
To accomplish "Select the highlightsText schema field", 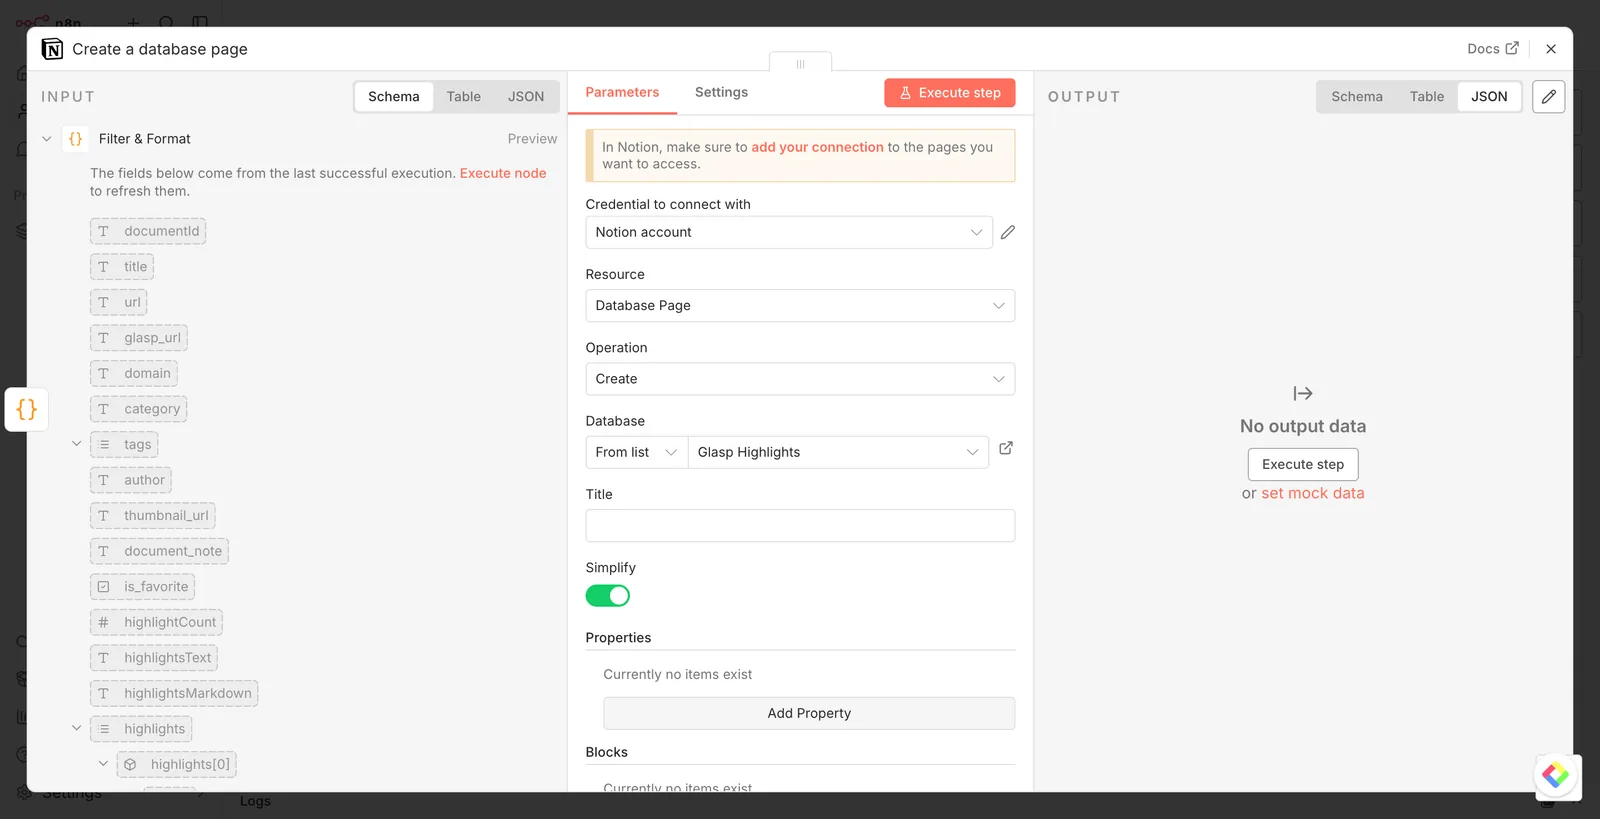I will pyautogui.click(x=154, y=658).
